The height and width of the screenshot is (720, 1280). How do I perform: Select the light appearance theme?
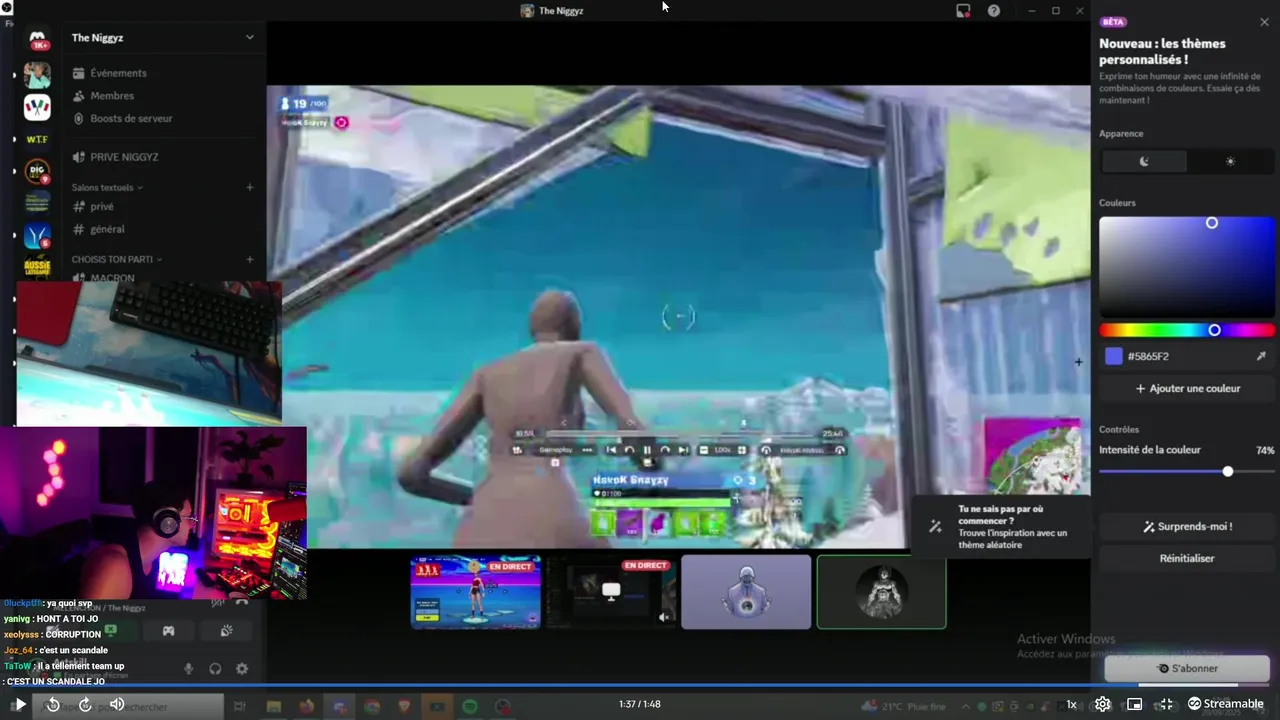tap(1230, 161)
